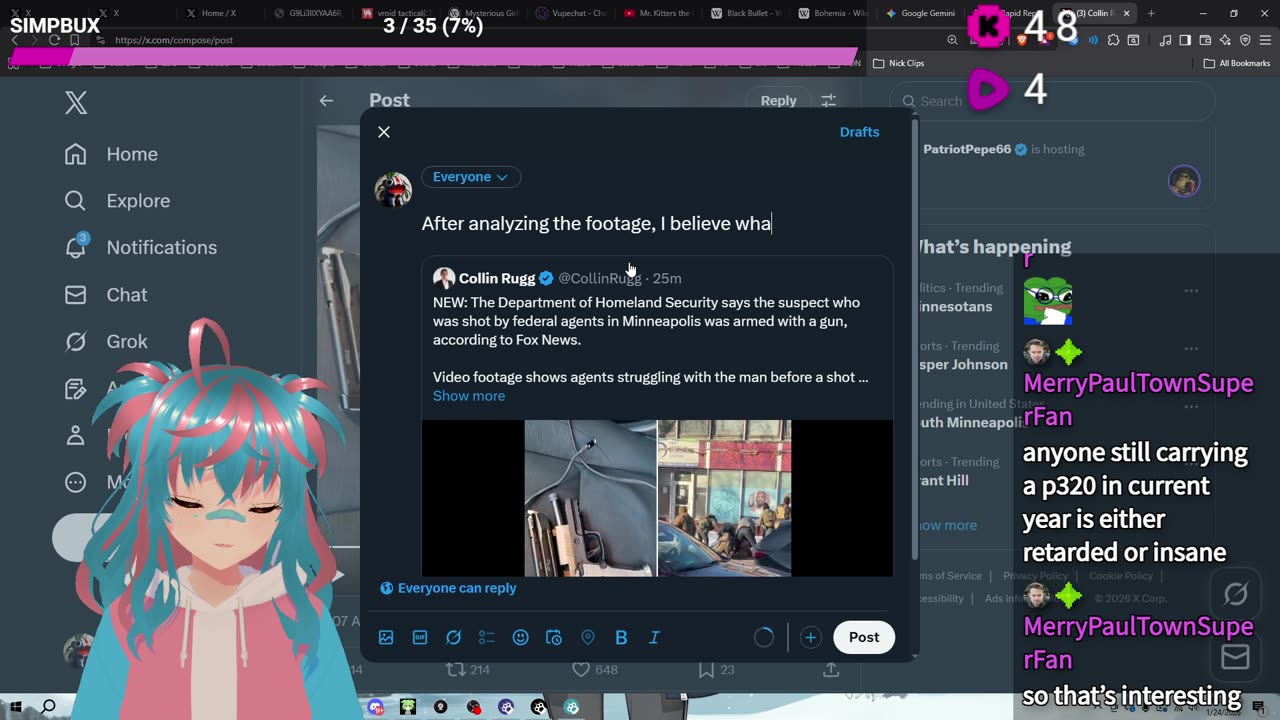The width and height of the screenshot is (1280, 720).
Task: Click the X search box
Action: tap(1052, 101)
